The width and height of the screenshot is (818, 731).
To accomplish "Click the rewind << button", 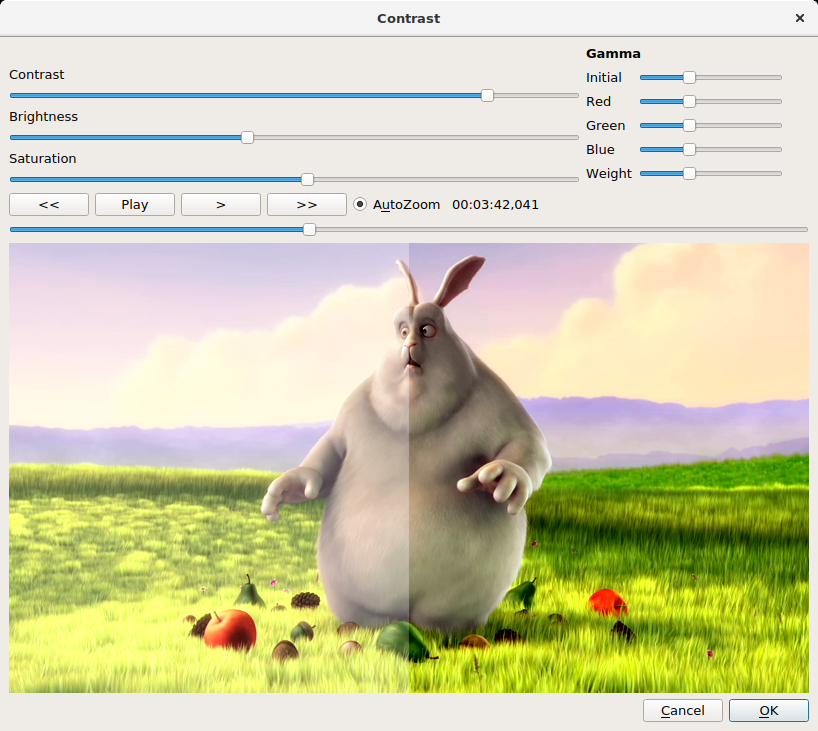I will point(49,204).
